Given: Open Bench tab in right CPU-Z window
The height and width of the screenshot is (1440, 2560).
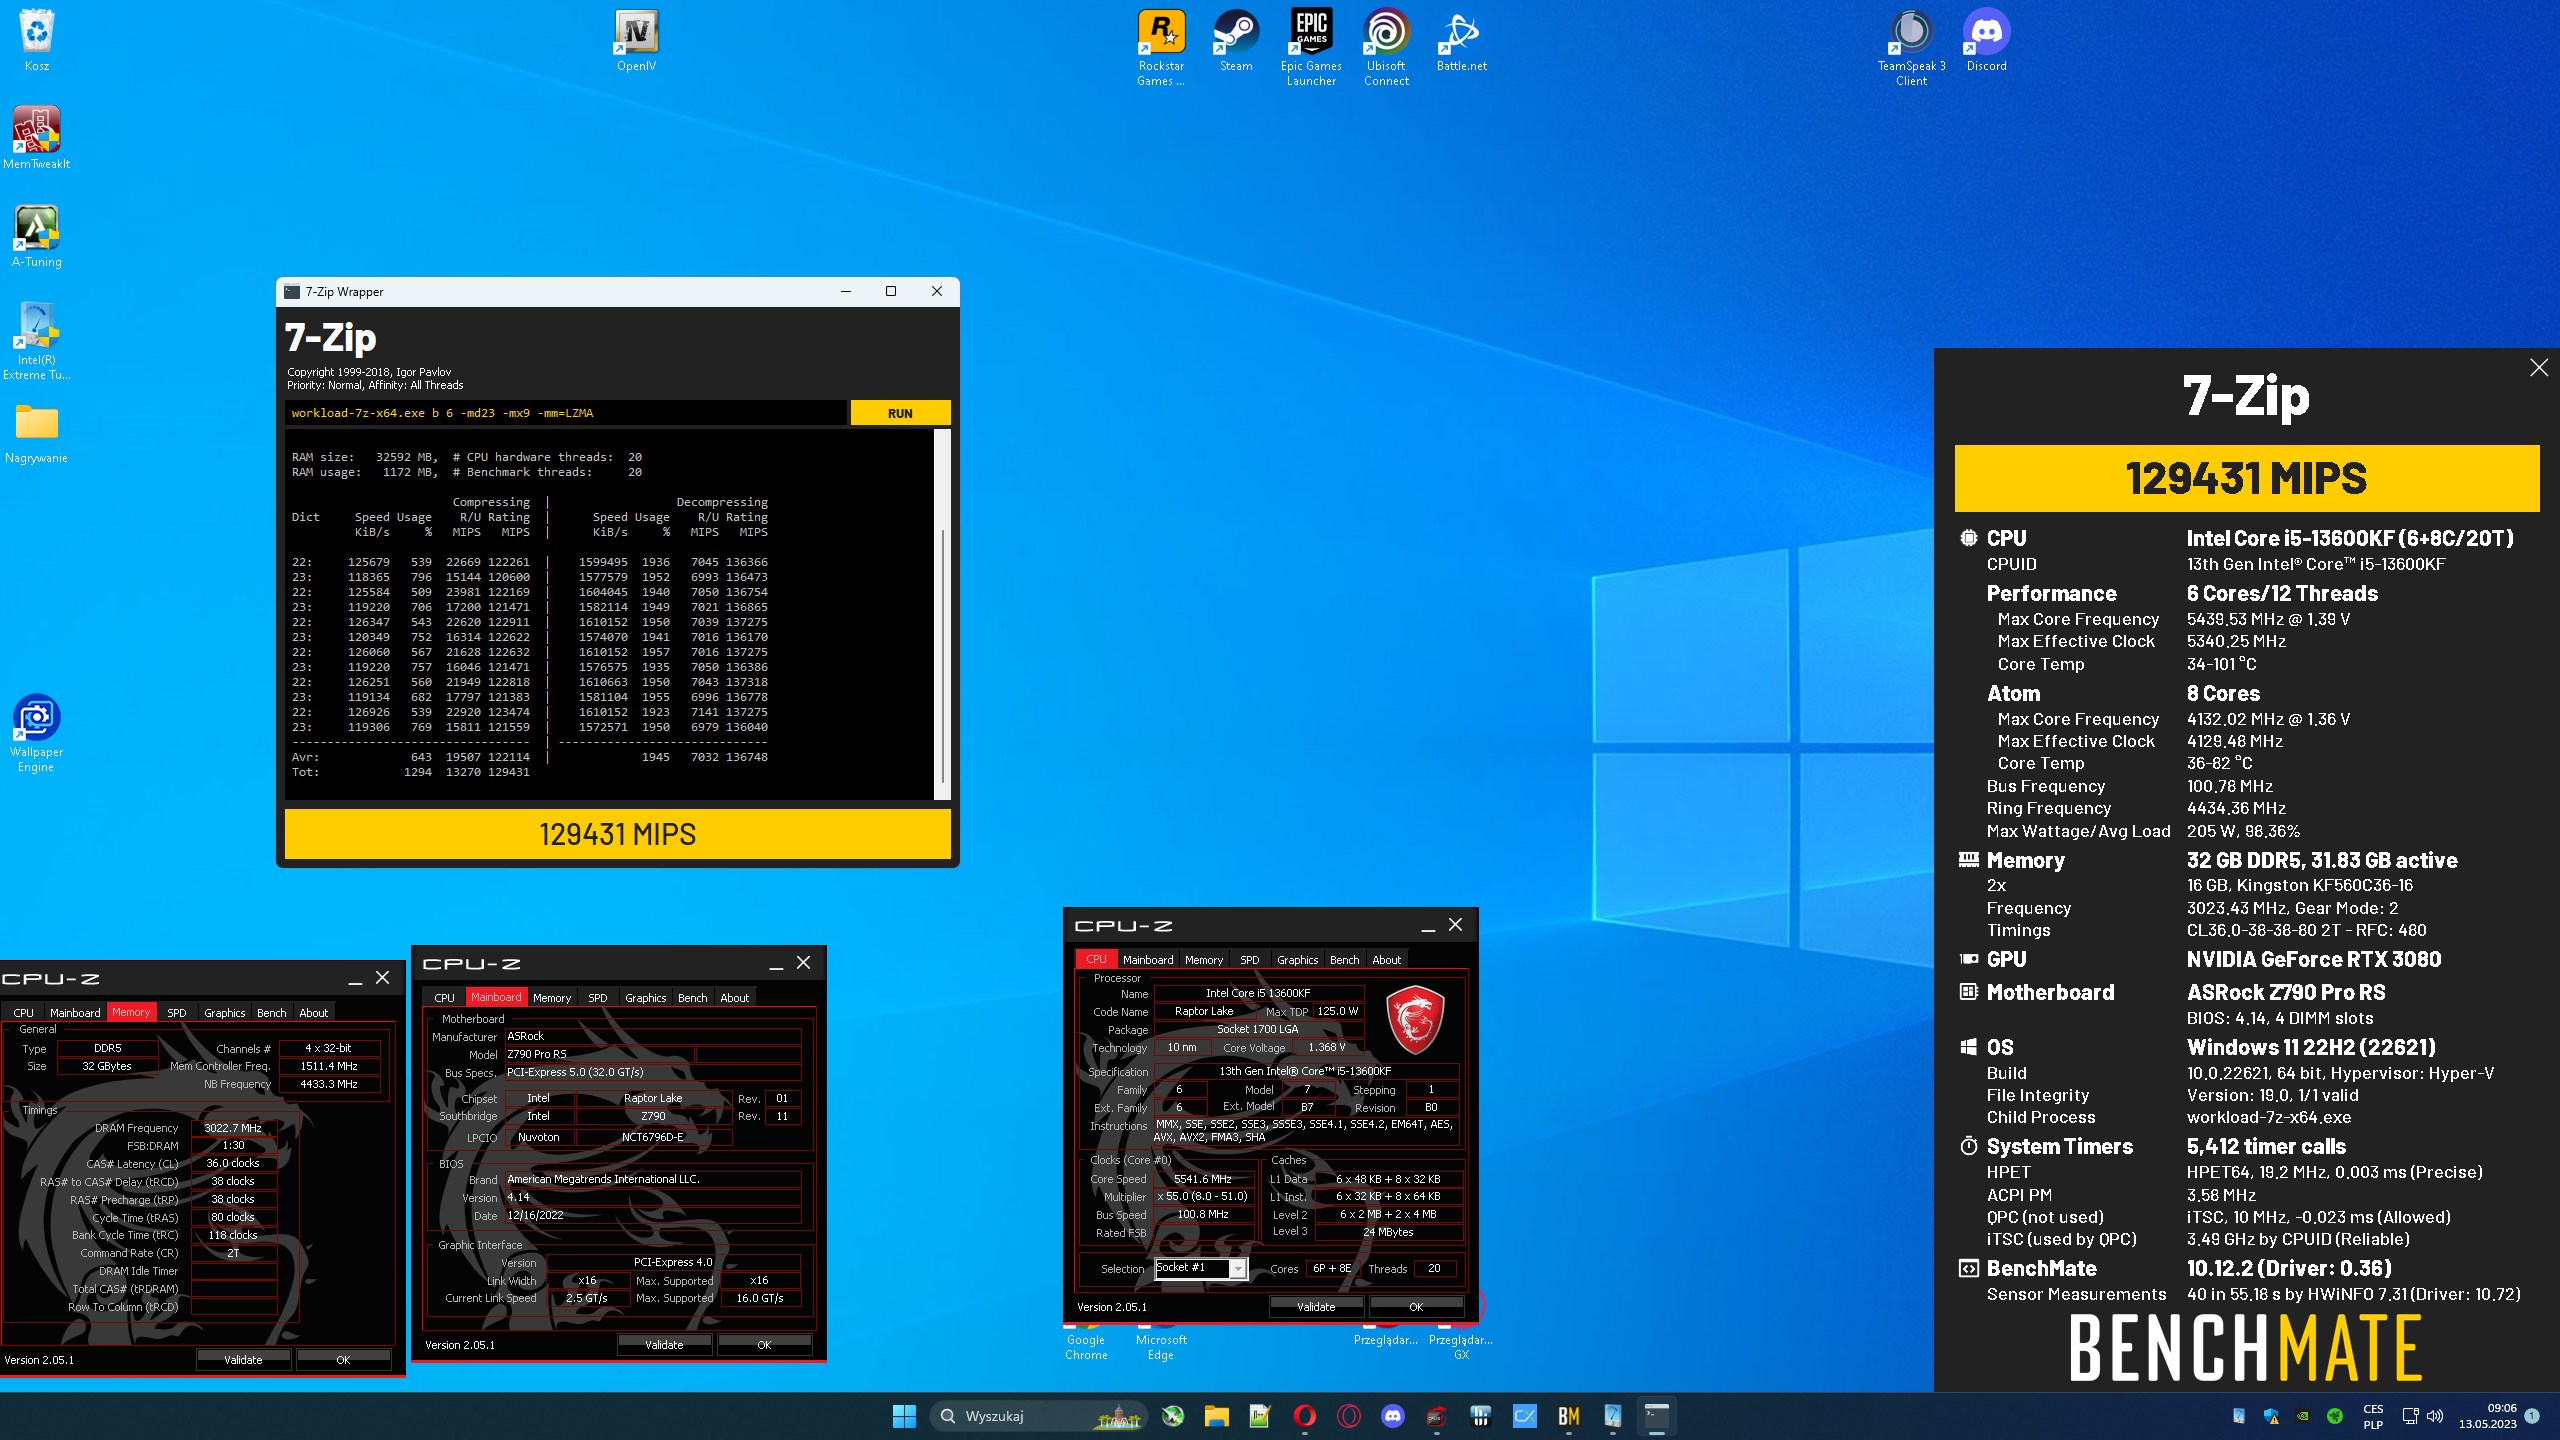Looking at the screenshot, I should [x=1344, y=960].
